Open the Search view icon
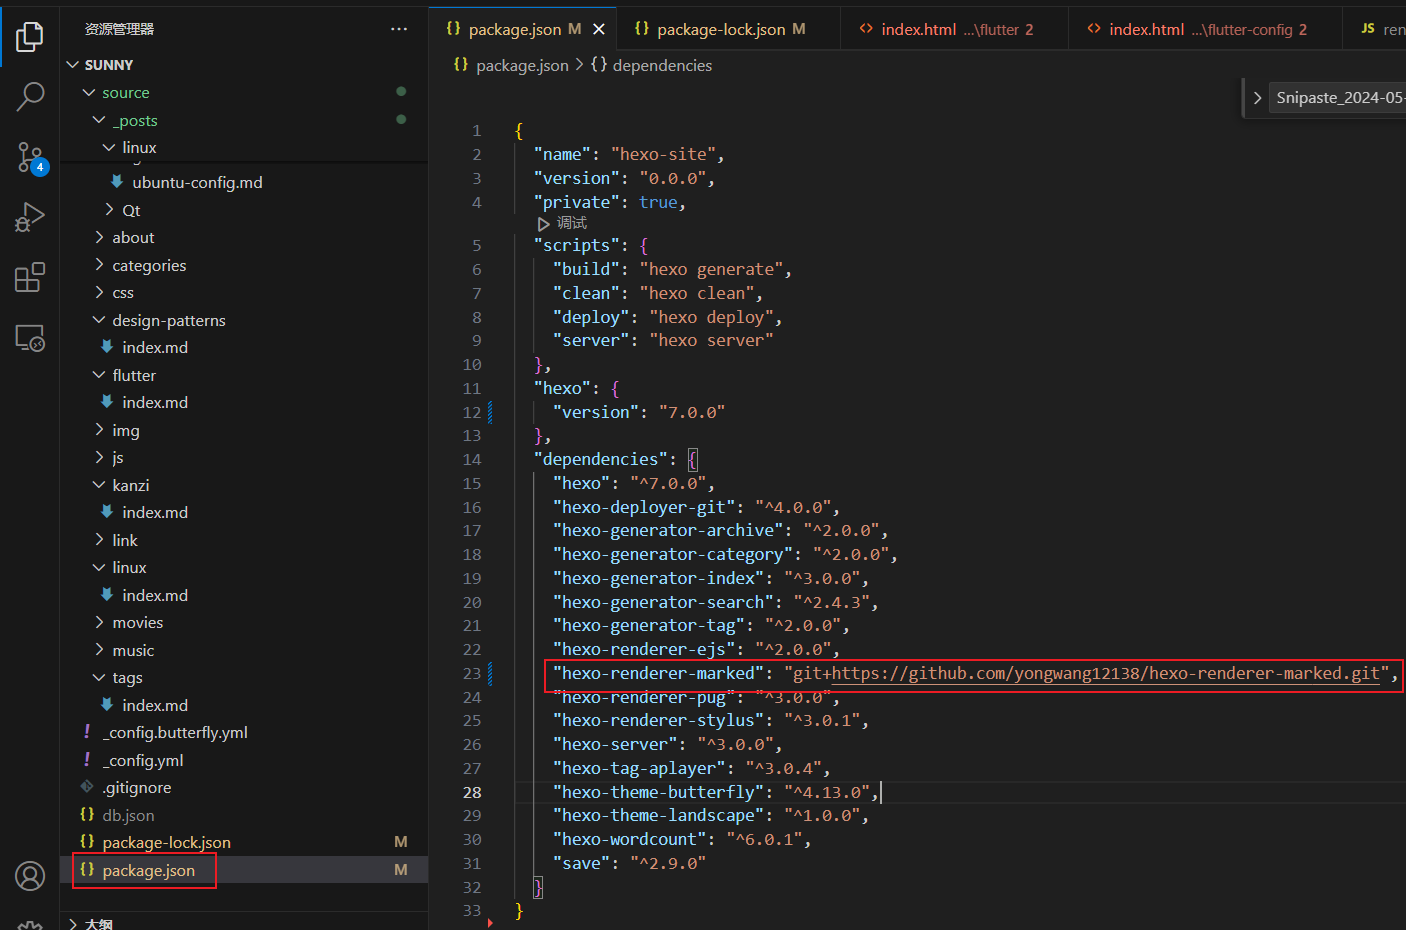The height and width of the screenshot is (930, 1406). click(30, 97)
